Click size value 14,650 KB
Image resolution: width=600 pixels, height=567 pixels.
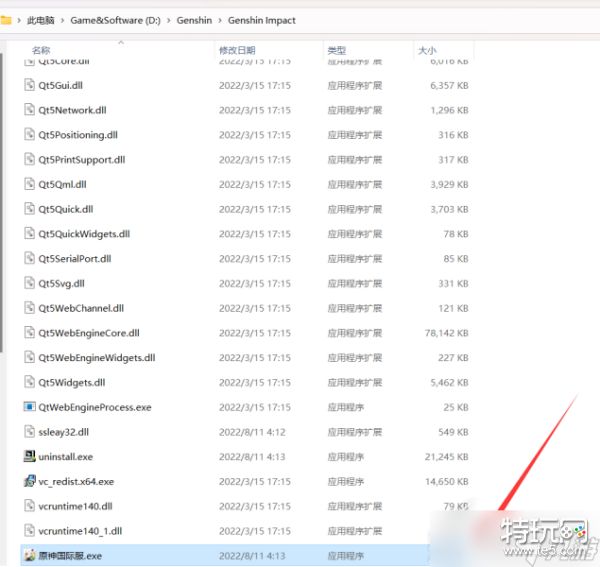click(x=447, y=481)
